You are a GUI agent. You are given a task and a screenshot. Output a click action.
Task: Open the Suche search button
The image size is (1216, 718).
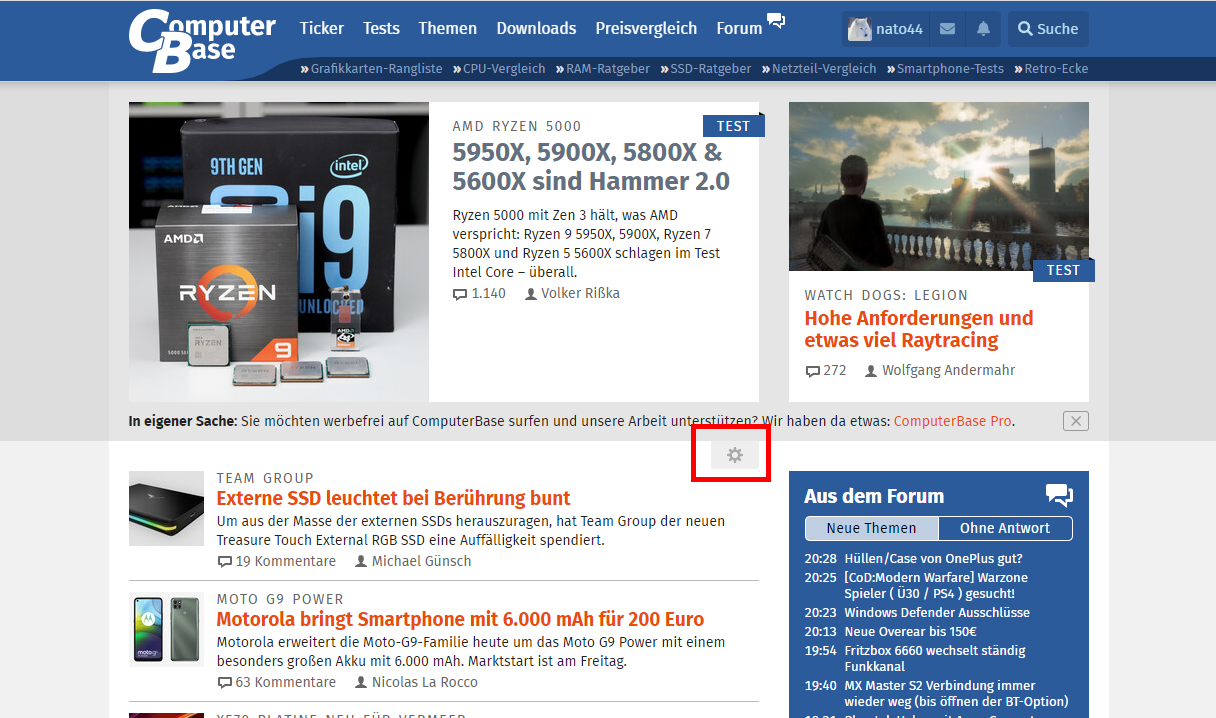pyautogui.click(x=1048, y=29)
